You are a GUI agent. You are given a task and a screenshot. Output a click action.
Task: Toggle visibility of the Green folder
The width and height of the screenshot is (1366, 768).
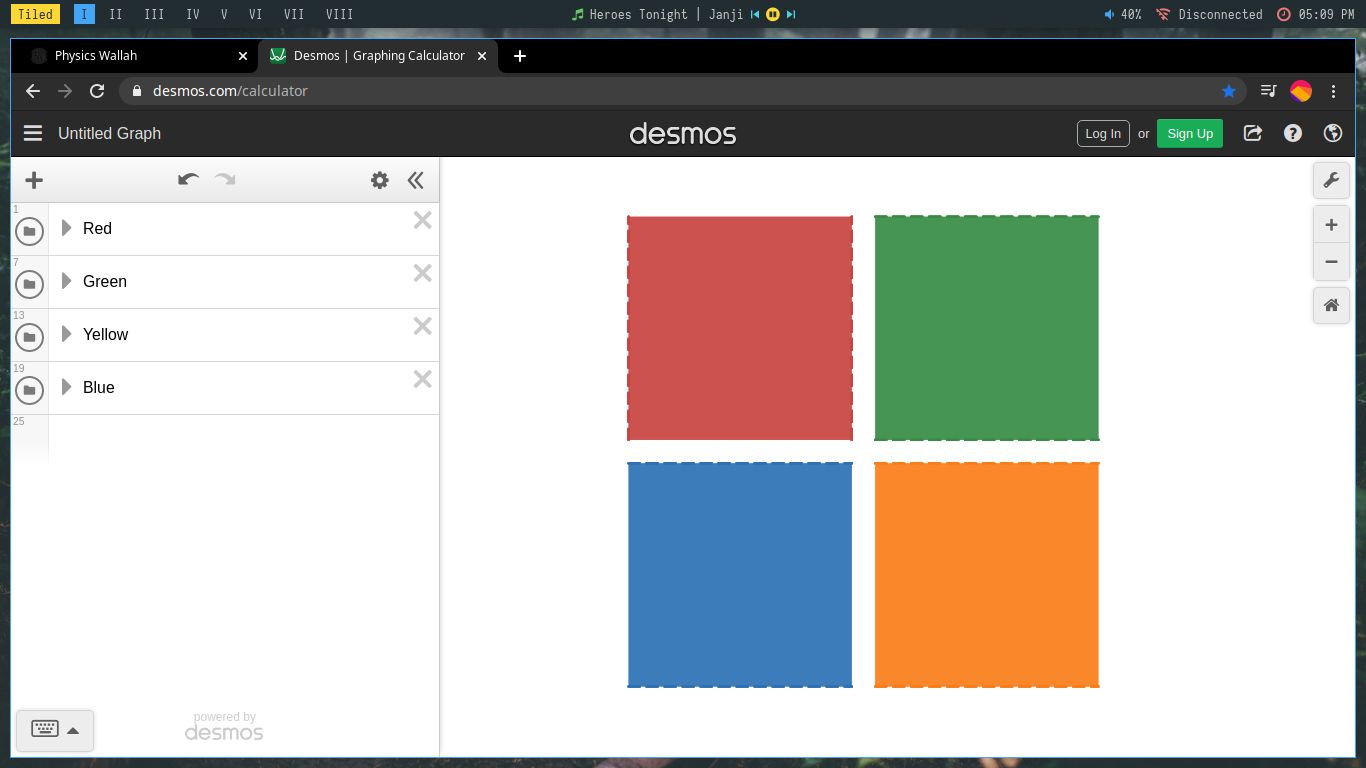pyautogui.click(x=29, y=284)
